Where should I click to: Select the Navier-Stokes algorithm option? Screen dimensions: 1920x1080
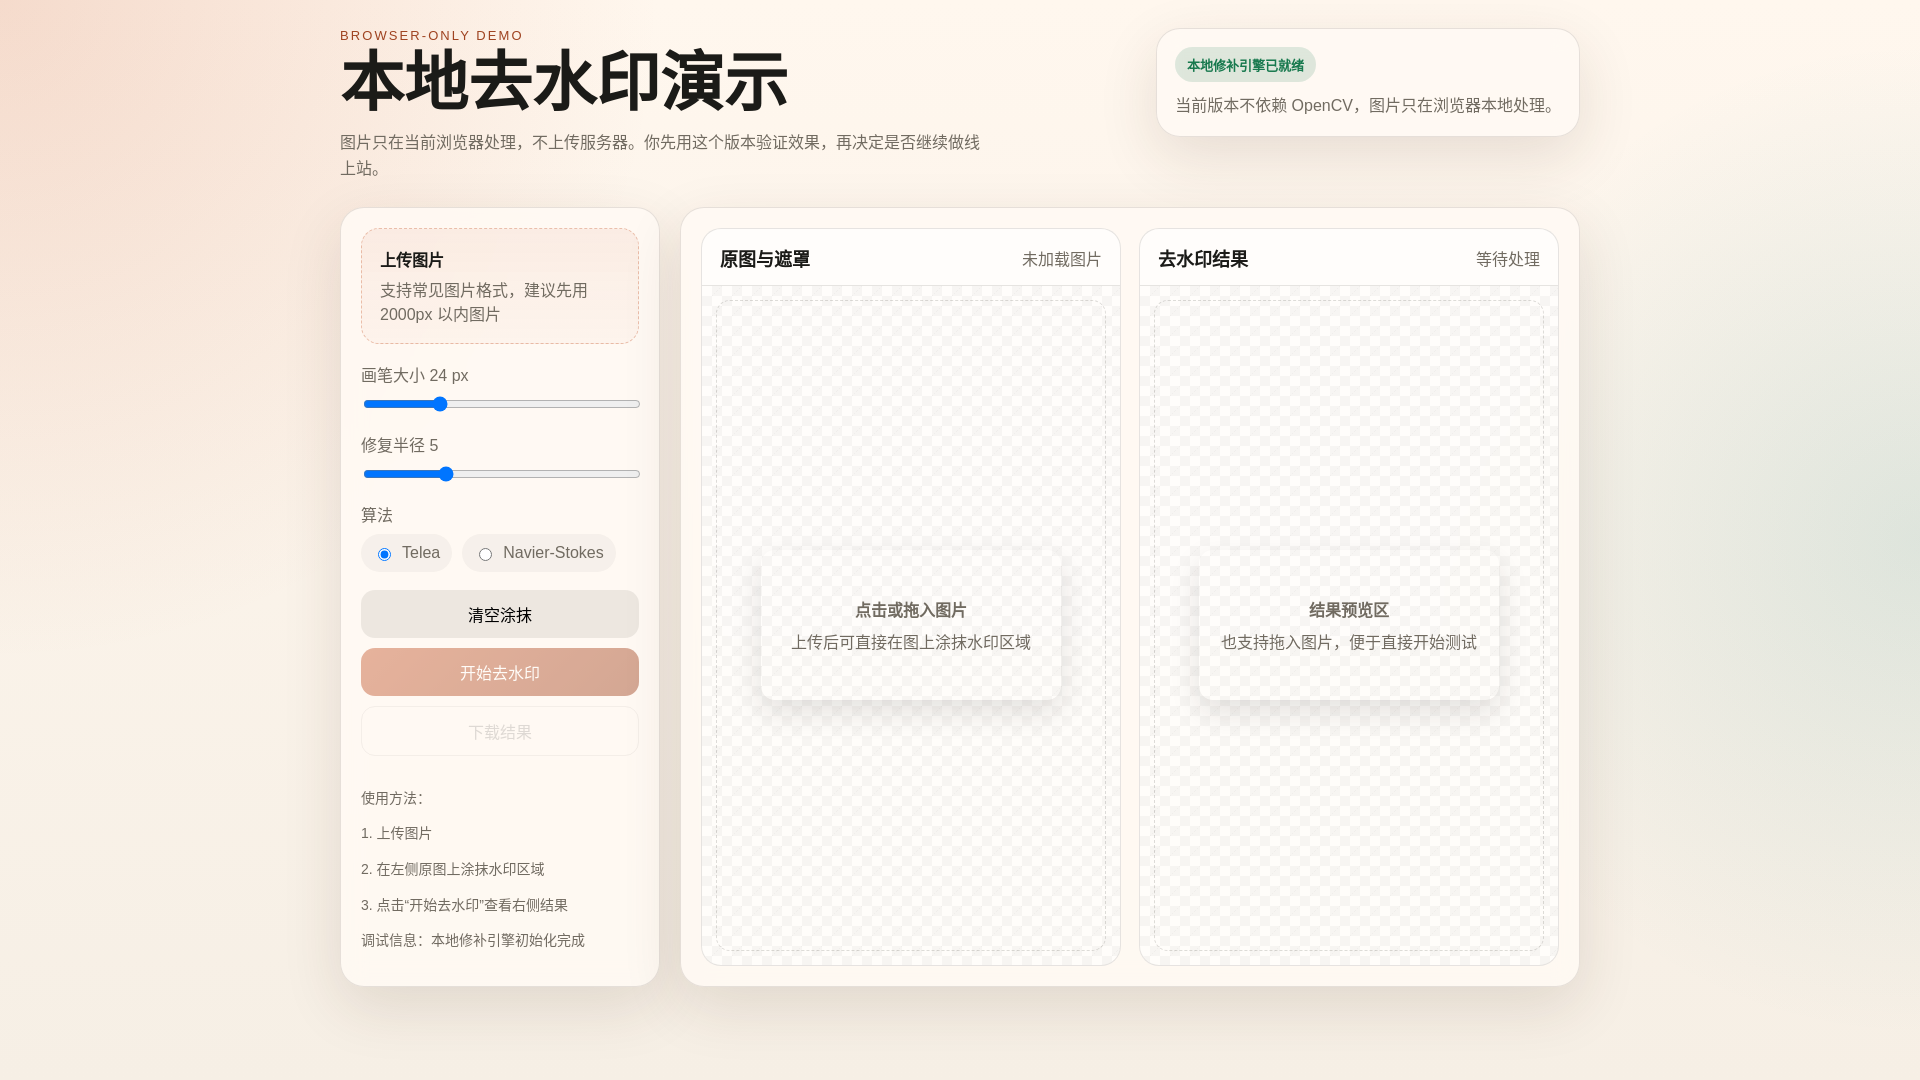538,553
